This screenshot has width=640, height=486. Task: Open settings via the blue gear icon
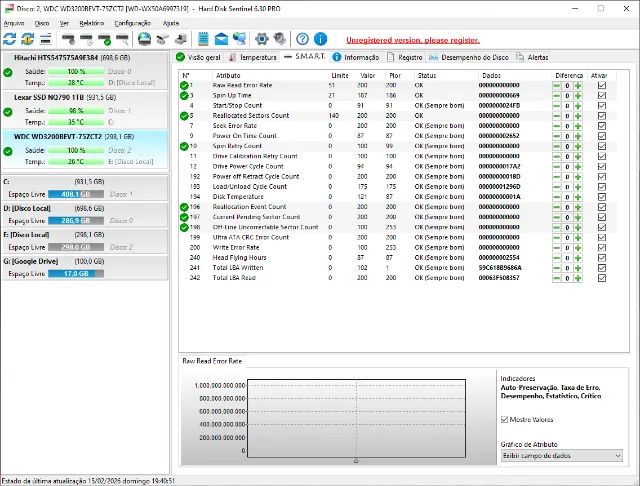[x=262, y=39]
